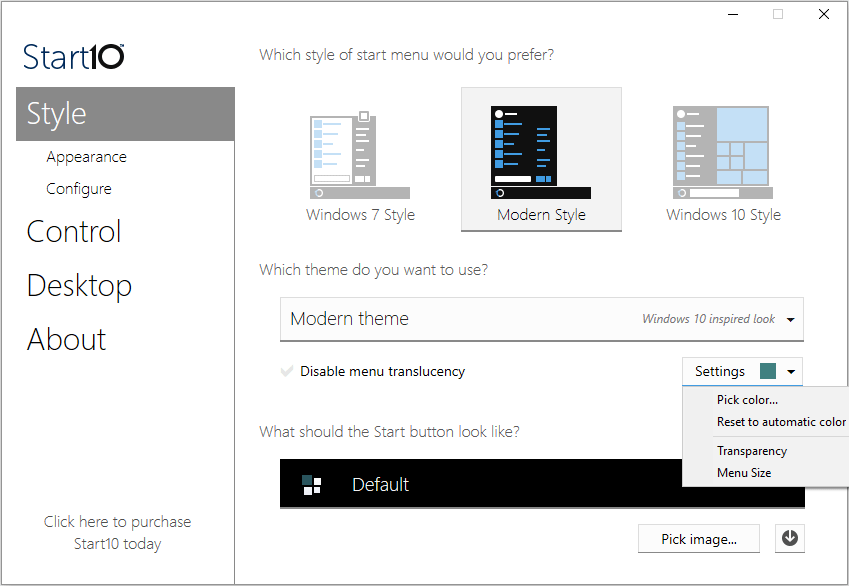Minimize the Start10 window

733,15
